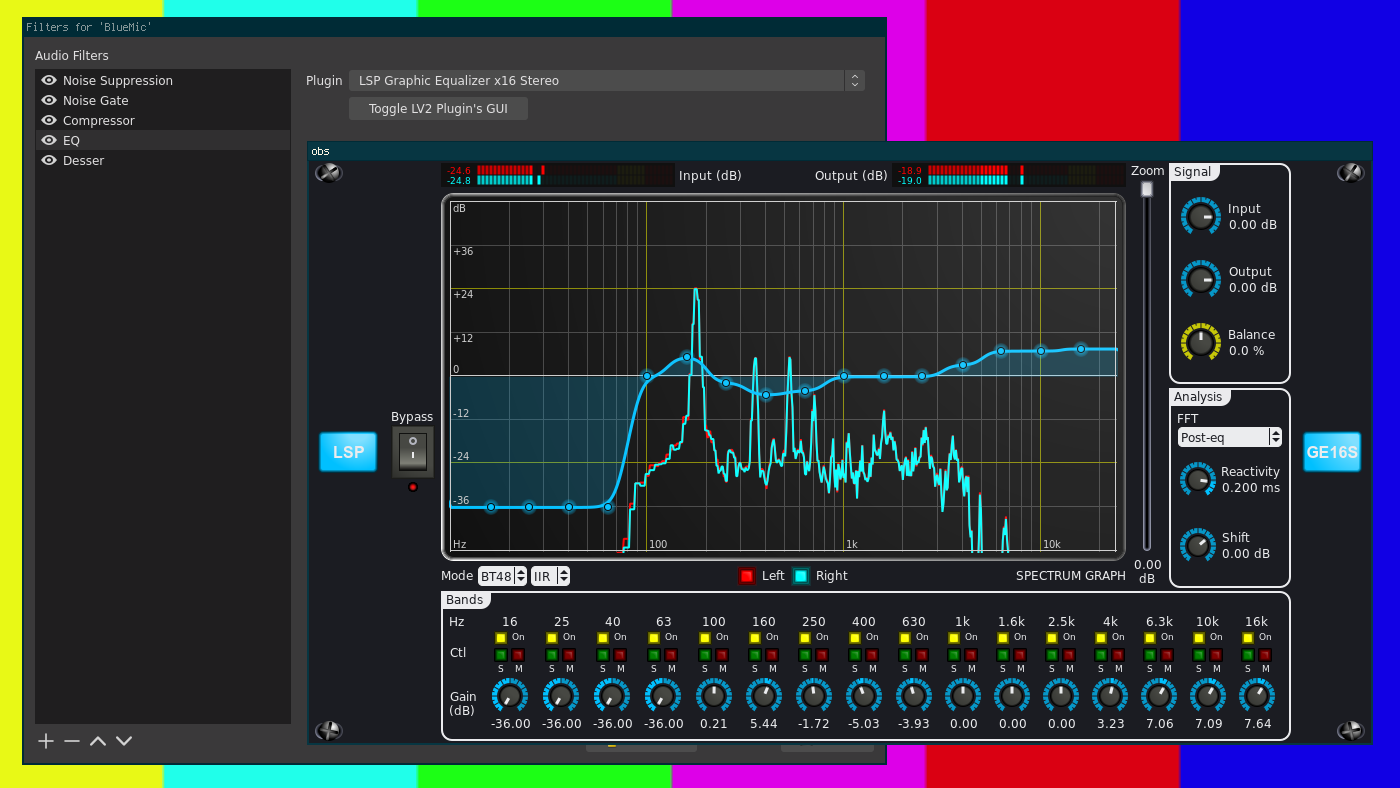Image resolution: width=1400 pixels, height=788 pixels.
Task: Click the 63 Hz node on EQ curve
Action: tap(608, 507)
